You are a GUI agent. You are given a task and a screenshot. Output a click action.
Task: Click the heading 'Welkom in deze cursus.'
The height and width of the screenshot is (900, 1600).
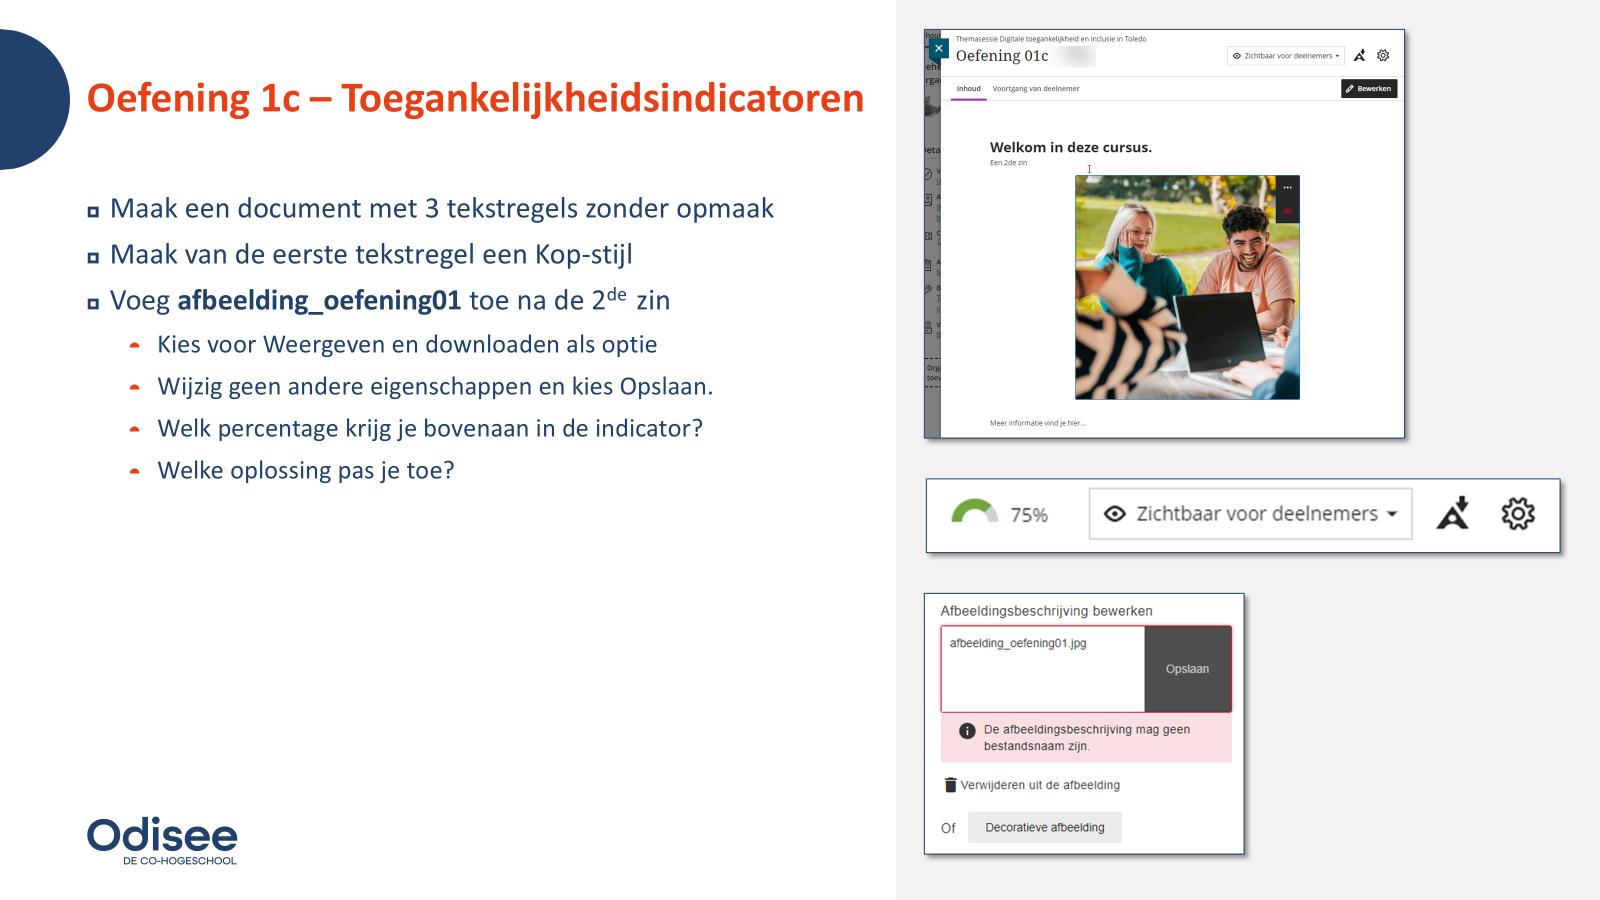coord(1071,147)
